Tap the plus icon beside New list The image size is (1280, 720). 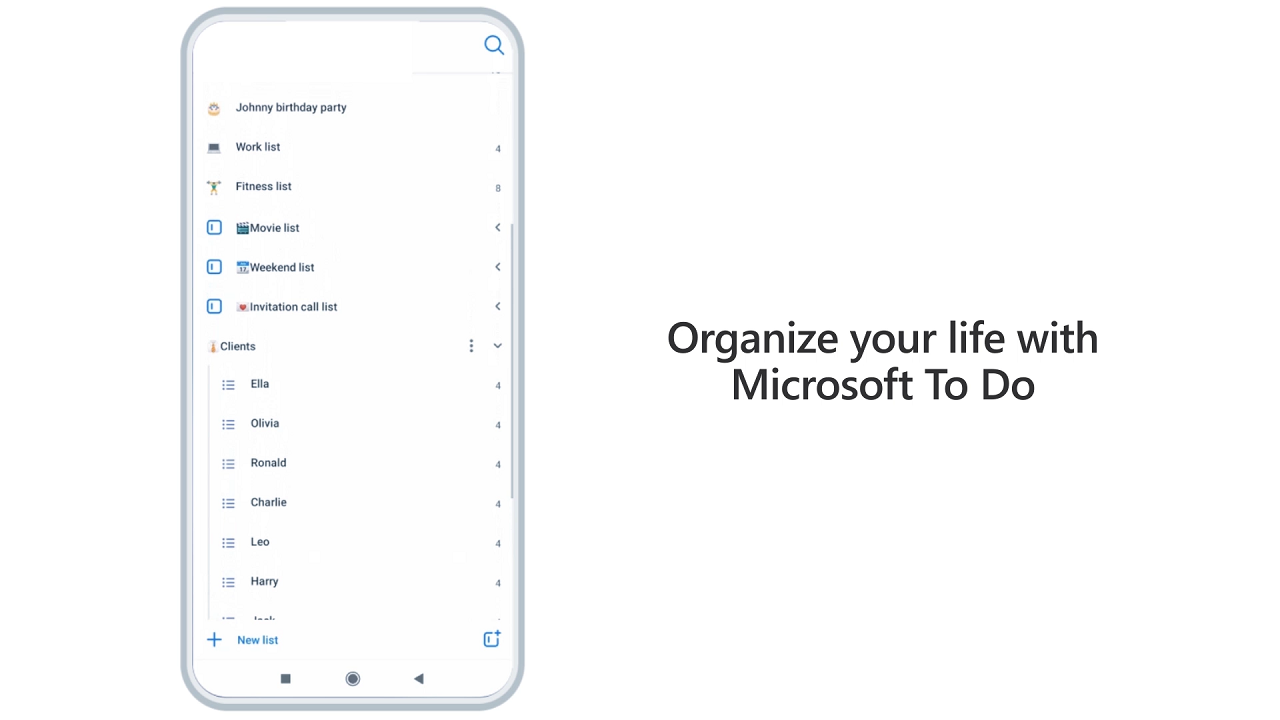pyautogui.click(x=214, y=639)
